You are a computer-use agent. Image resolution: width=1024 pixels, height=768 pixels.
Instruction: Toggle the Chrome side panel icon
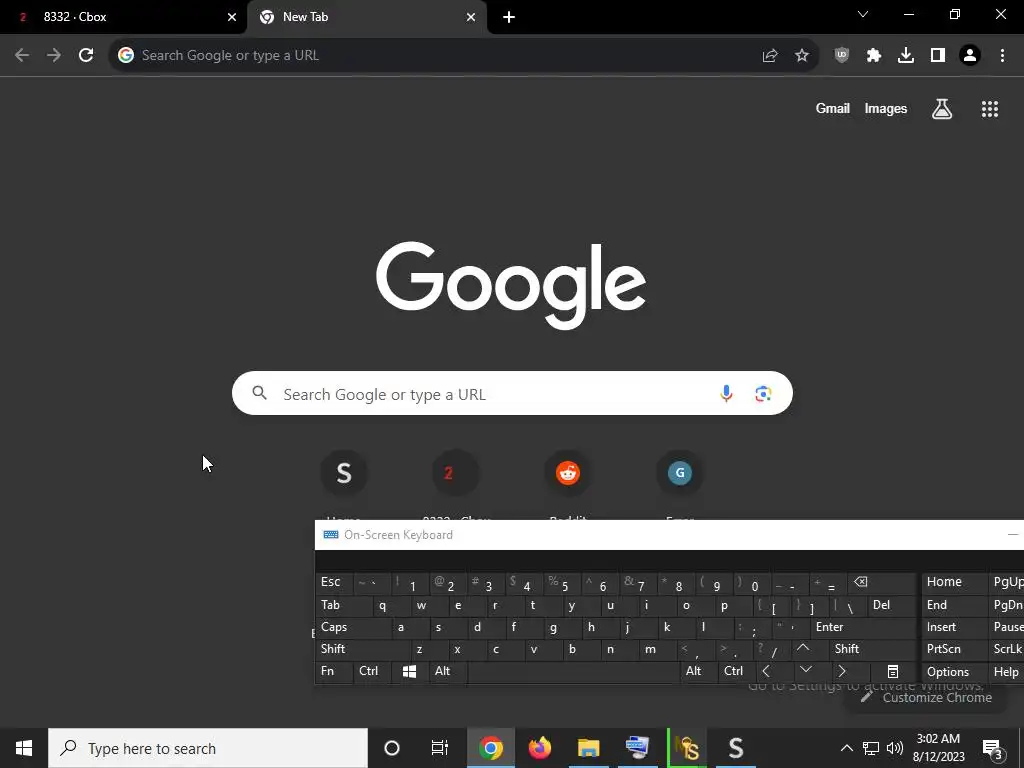[938, 56]
